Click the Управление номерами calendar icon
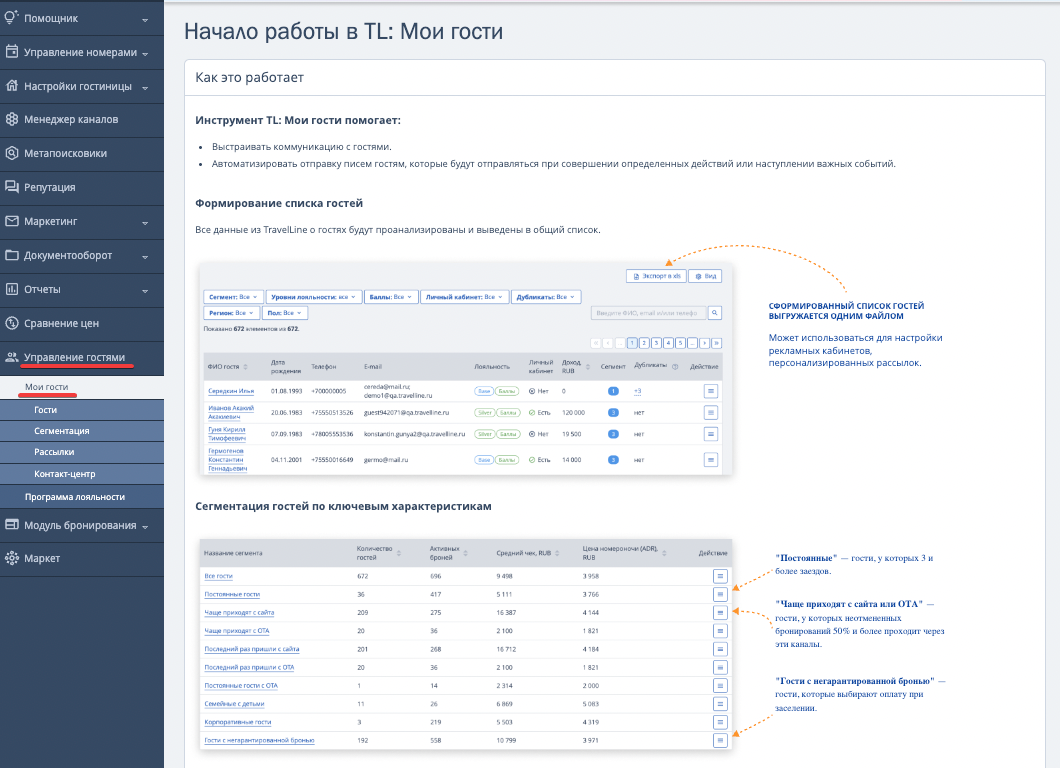The width and height of the screenshot is (1060, 768). 11,51
